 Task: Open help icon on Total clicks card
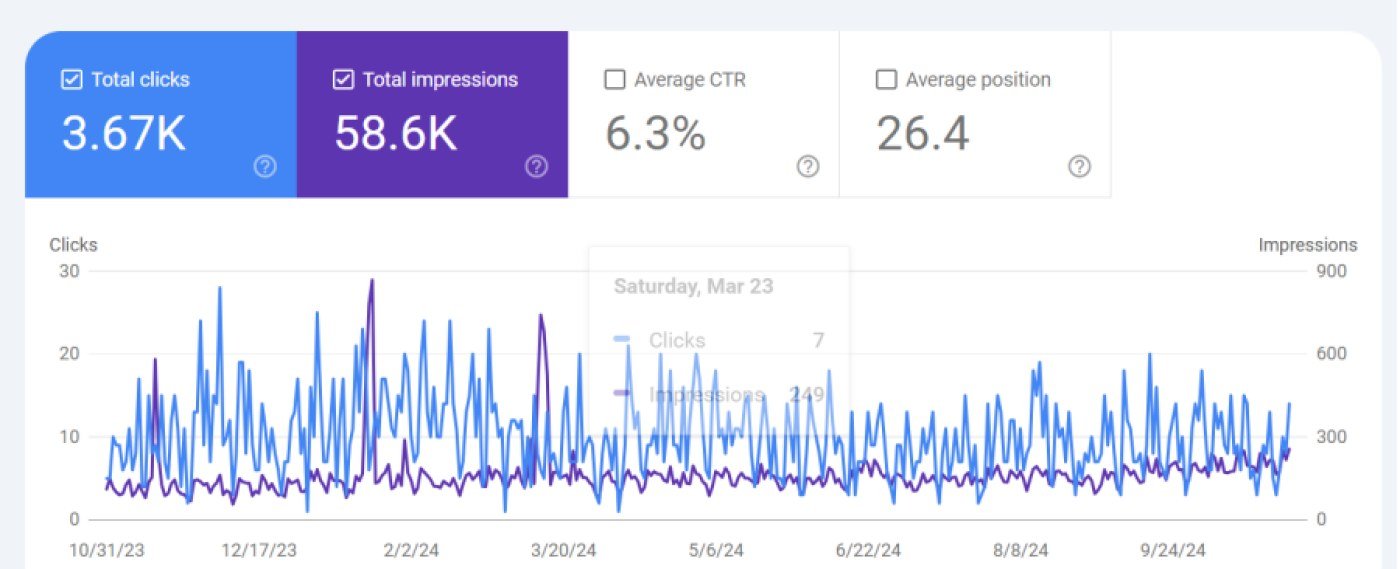[265, 167]
